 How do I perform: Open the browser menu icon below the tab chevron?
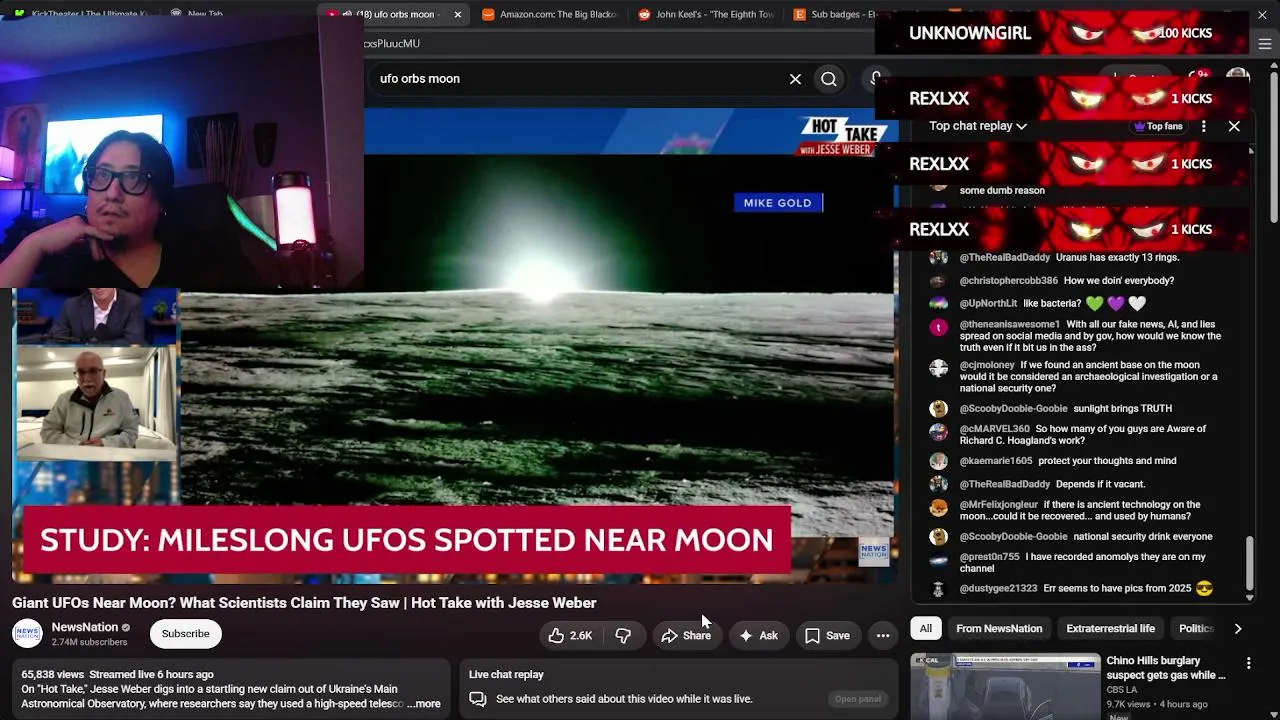pyautogui.click(x=1265, y=44)
